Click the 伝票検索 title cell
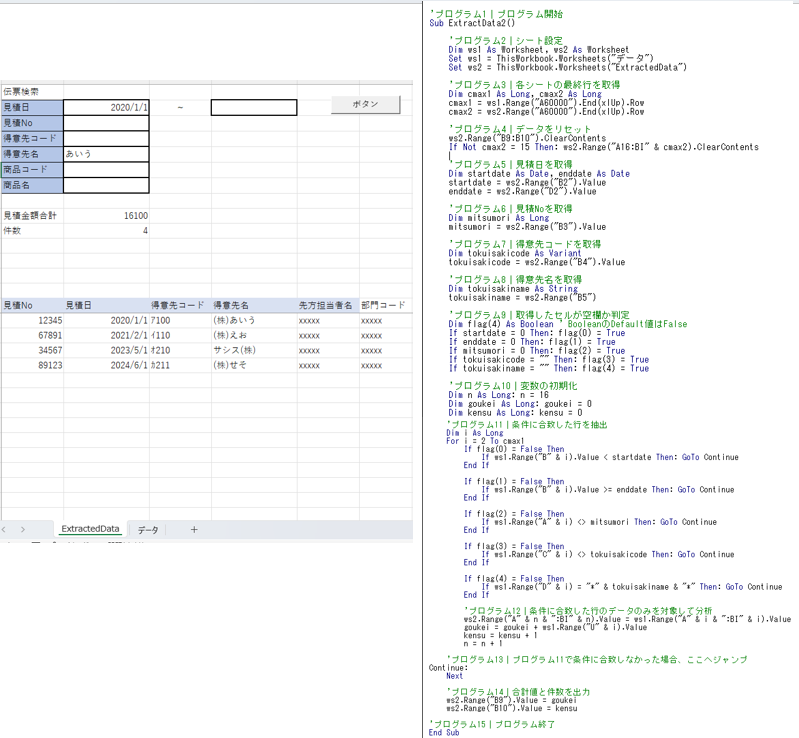This screenshot has width=799, height=738. [x=32, y=92]
